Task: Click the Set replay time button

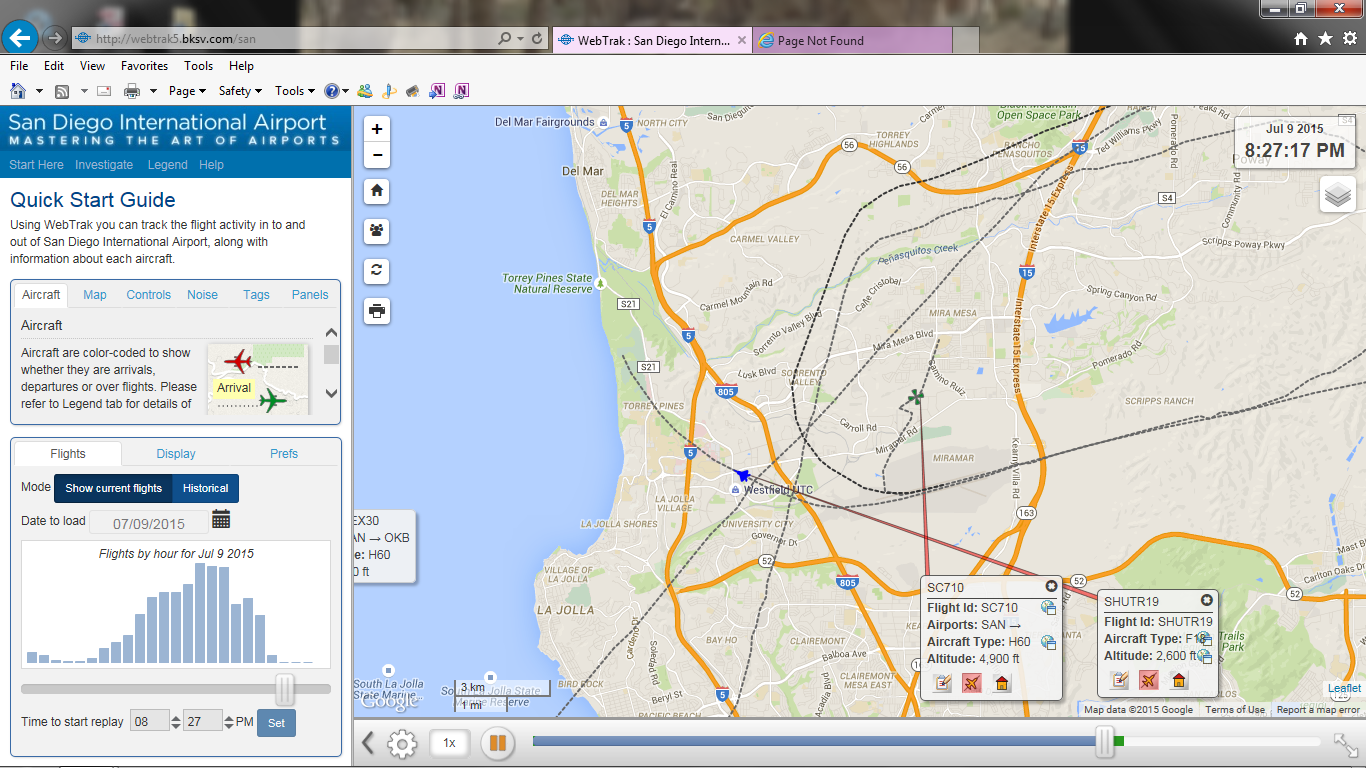Action: (x=276, y=722)
